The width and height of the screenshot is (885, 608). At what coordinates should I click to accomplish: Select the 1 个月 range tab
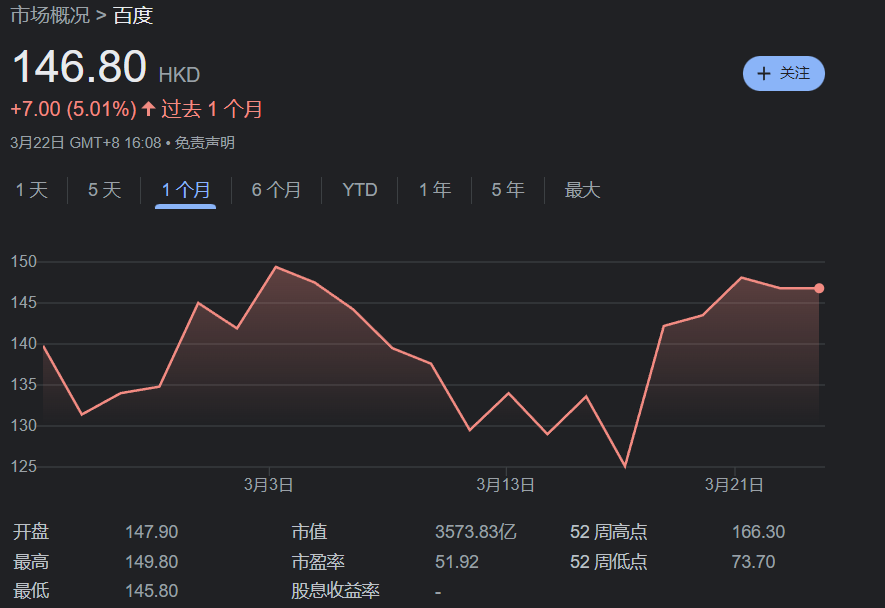186,190
